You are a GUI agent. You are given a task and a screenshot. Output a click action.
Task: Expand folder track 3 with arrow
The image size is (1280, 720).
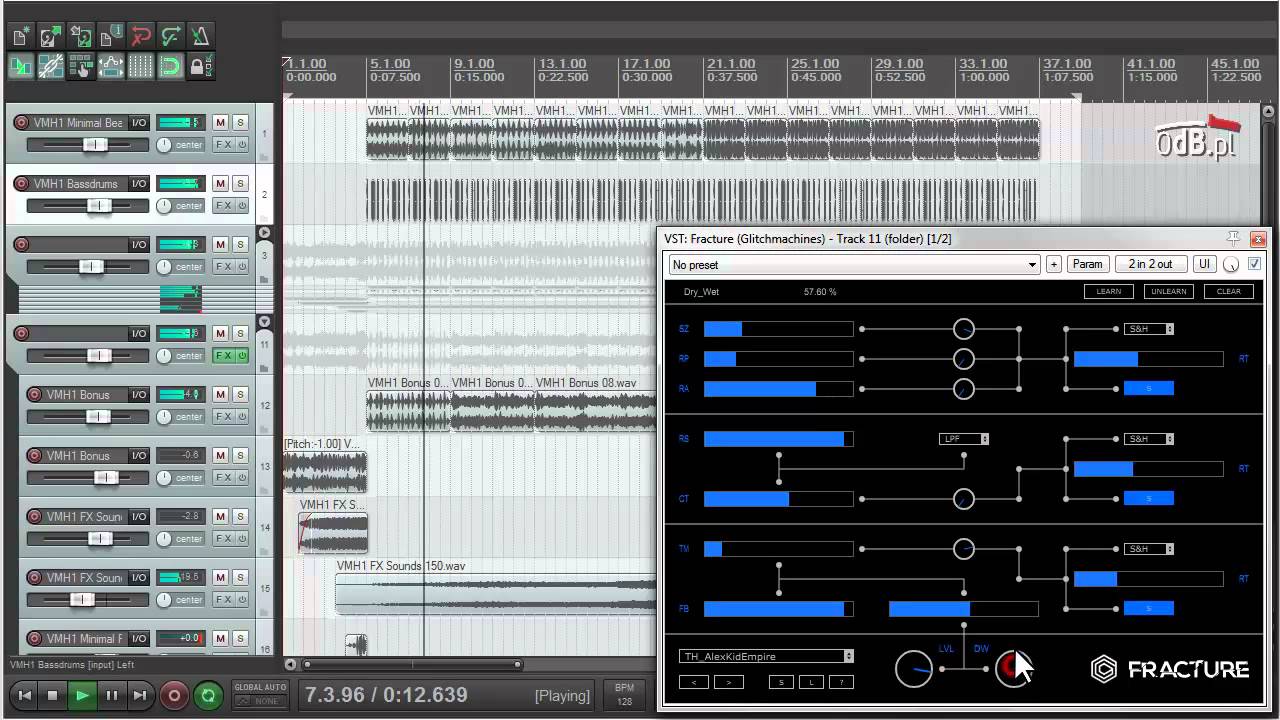point(264,233)
